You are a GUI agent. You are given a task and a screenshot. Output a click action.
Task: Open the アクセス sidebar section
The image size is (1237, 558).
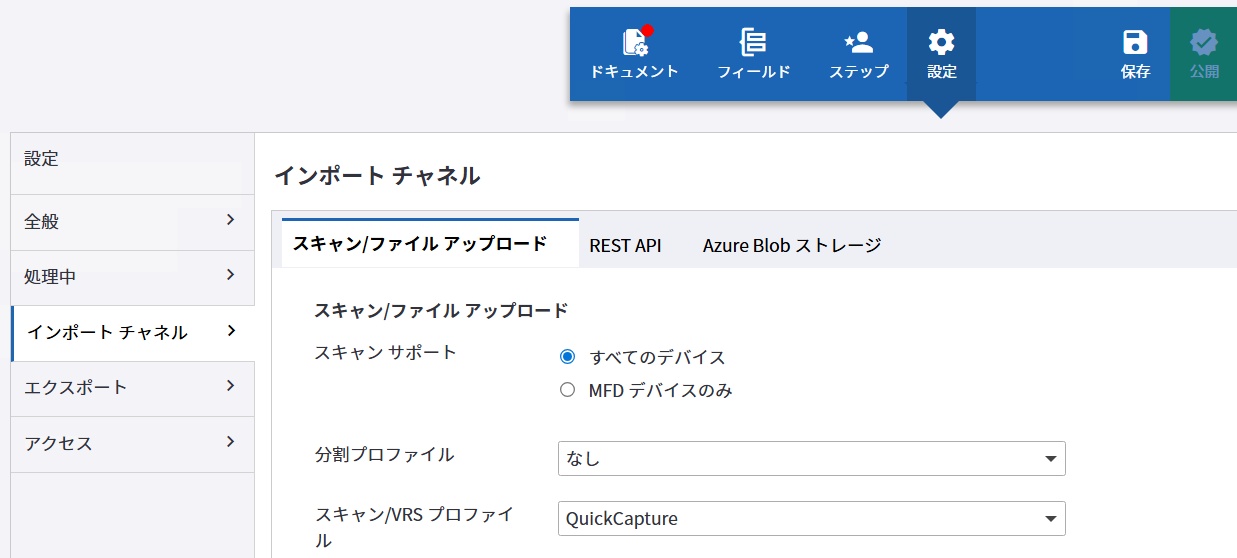point(132,444)
